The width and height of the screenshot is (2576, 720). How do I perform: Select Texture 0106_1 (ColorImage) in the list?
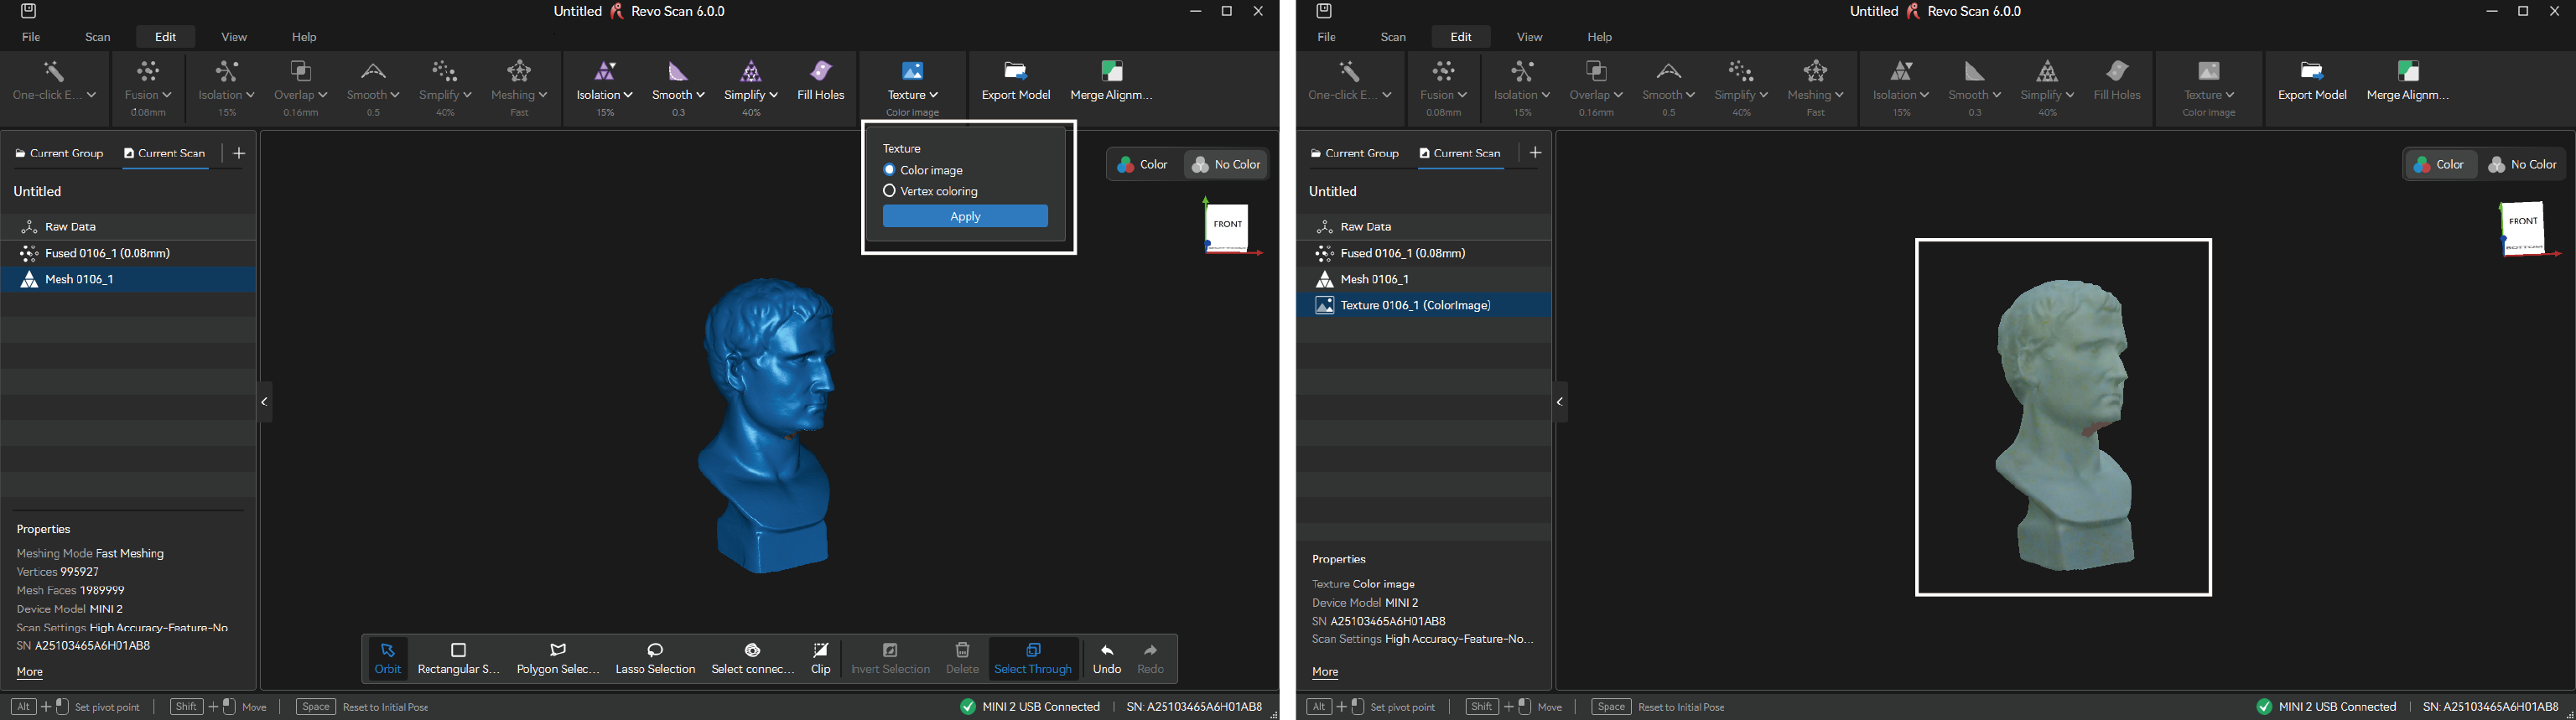click(x=1415, y=305)
